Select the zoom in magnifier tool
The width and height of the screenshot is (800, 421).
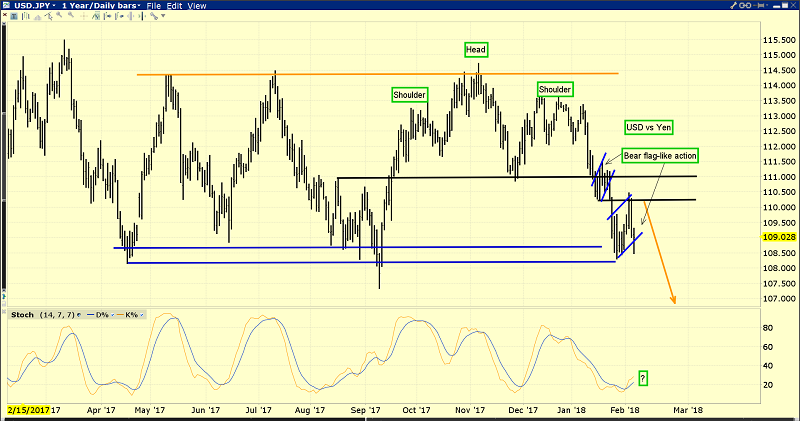coord(59,15)
